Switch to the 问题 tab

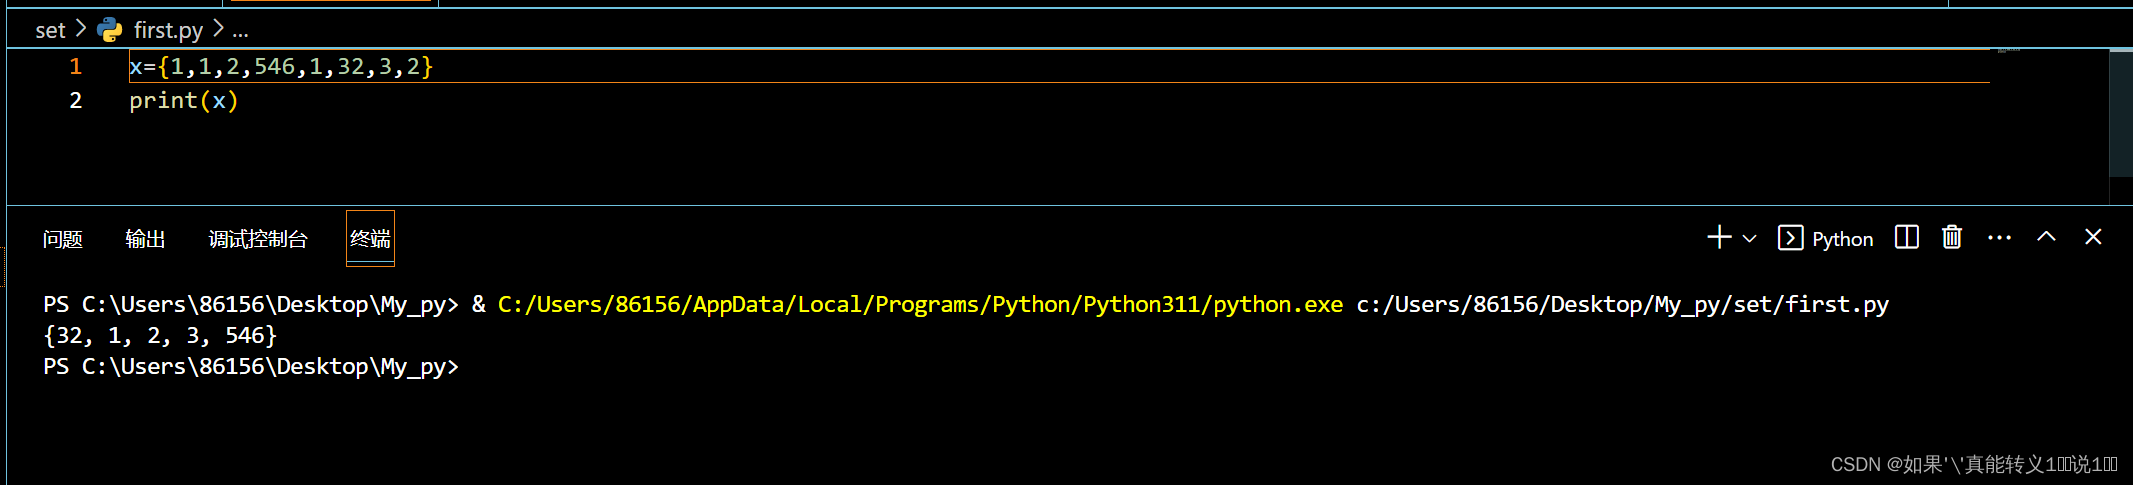click(63, 239)
